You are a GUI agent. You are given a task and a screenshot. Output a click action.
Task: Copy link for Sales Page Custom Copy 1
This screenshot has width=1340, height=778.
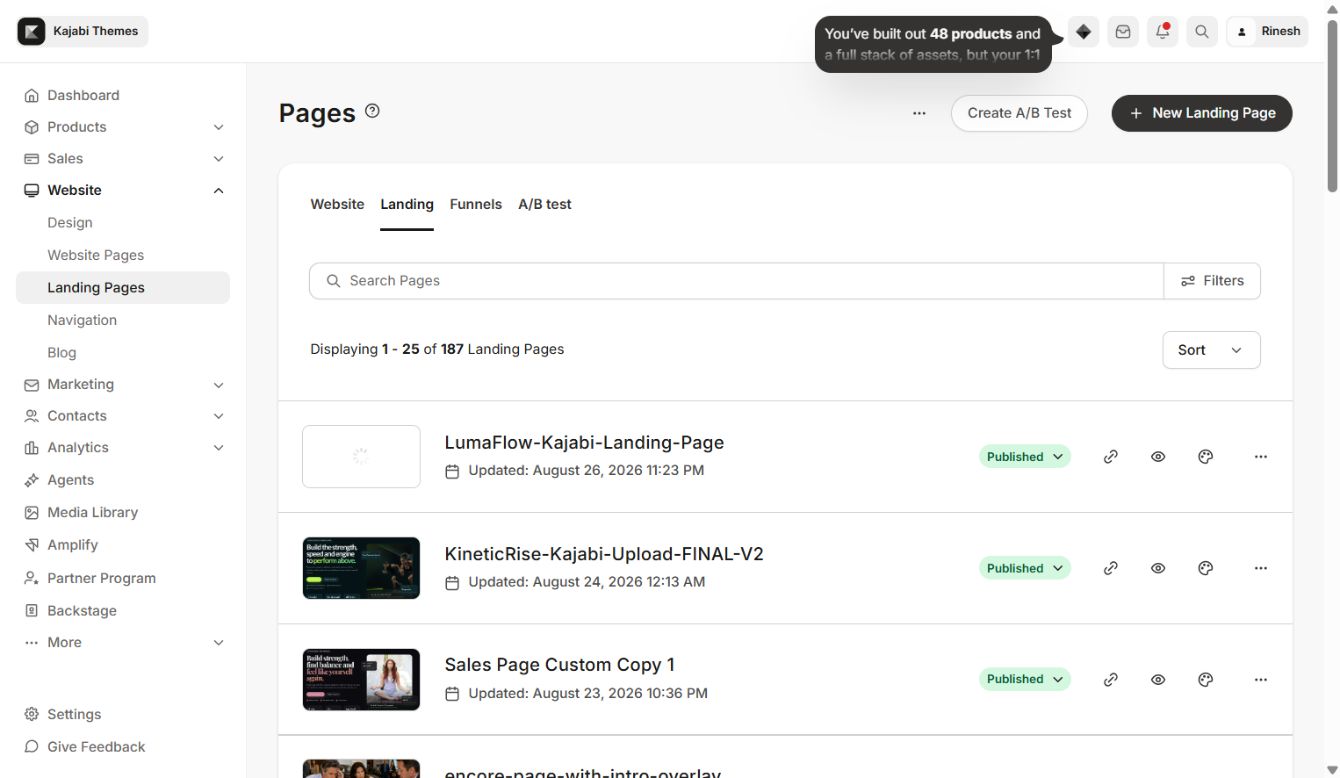[x=1110, y=679]
